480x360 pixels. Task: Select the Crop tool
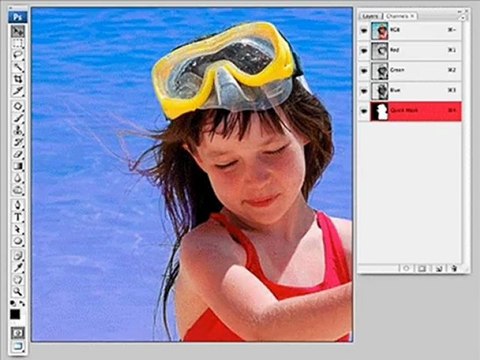(x=18, y=79)
